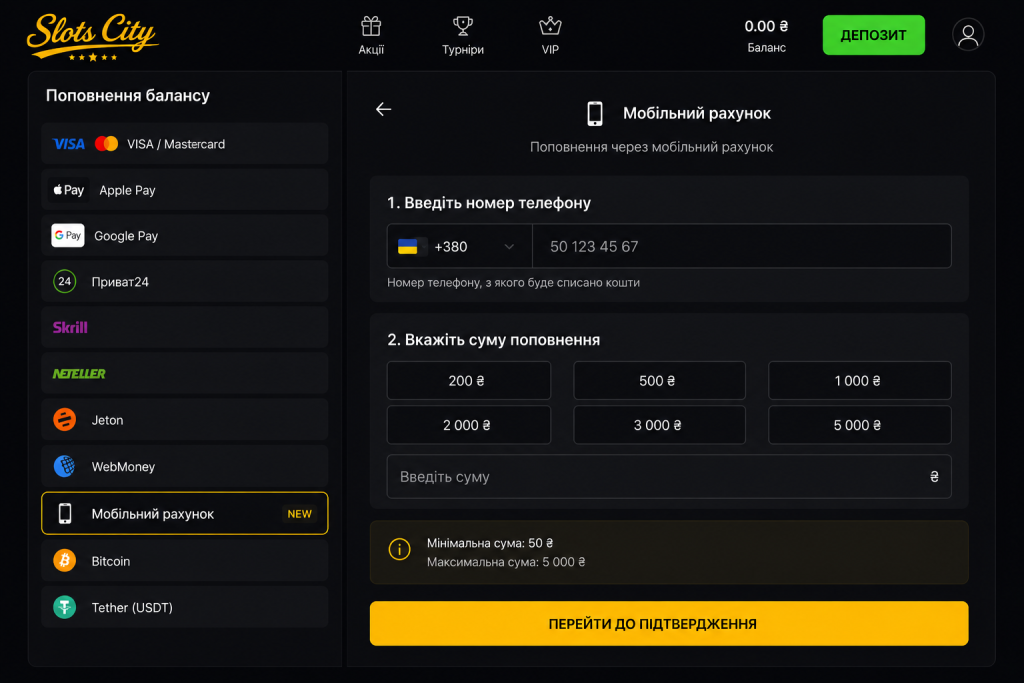This screenshot has width=1024, height=683.
Task: Select Tether (USDT) payment method
Action: click(185, 607)
